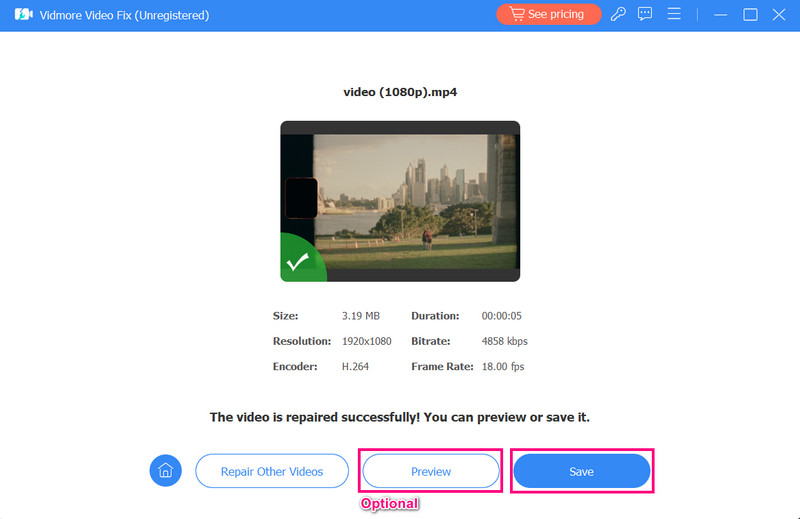This screenshot has height=519, width=800.
Task: Select the repaired video thumbnail
Action: click(400, 201)
